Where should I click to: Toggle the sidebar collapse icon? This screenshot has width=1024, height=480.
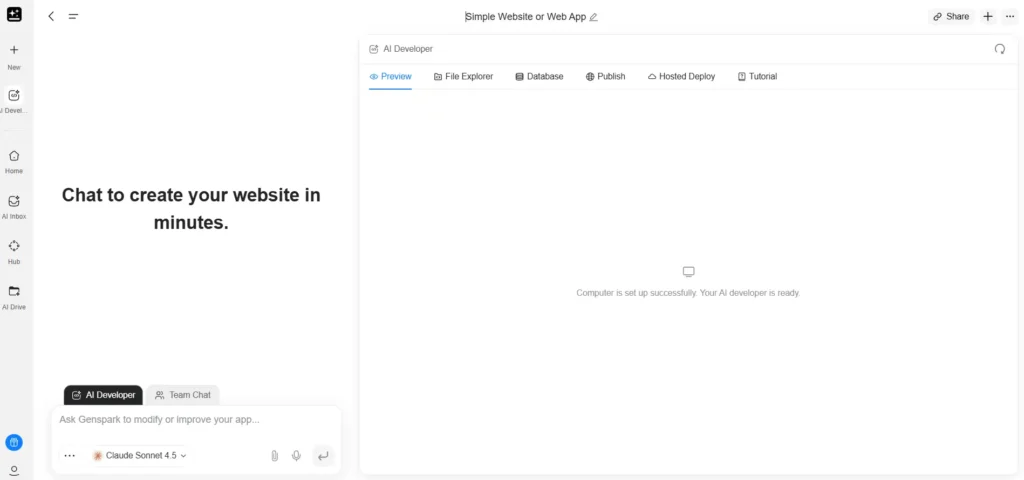73,16
